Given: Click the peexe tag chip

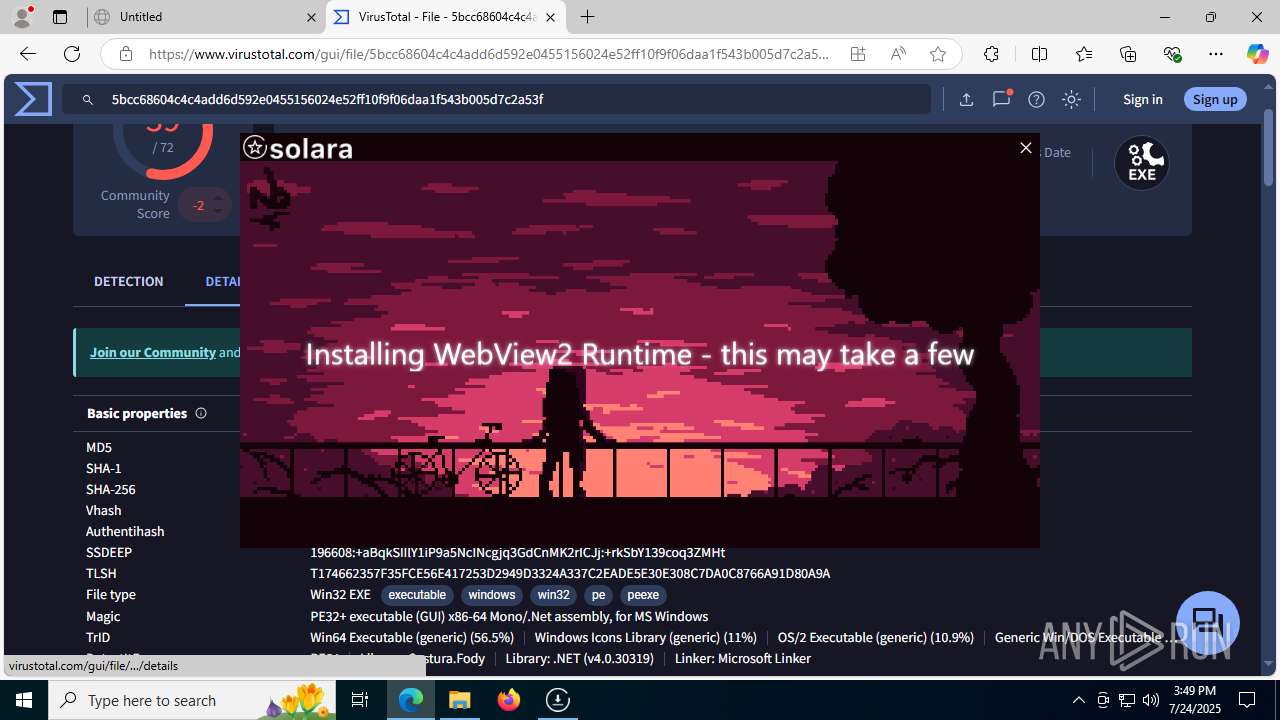Looking at the screenshot, I should pos(643,595).
